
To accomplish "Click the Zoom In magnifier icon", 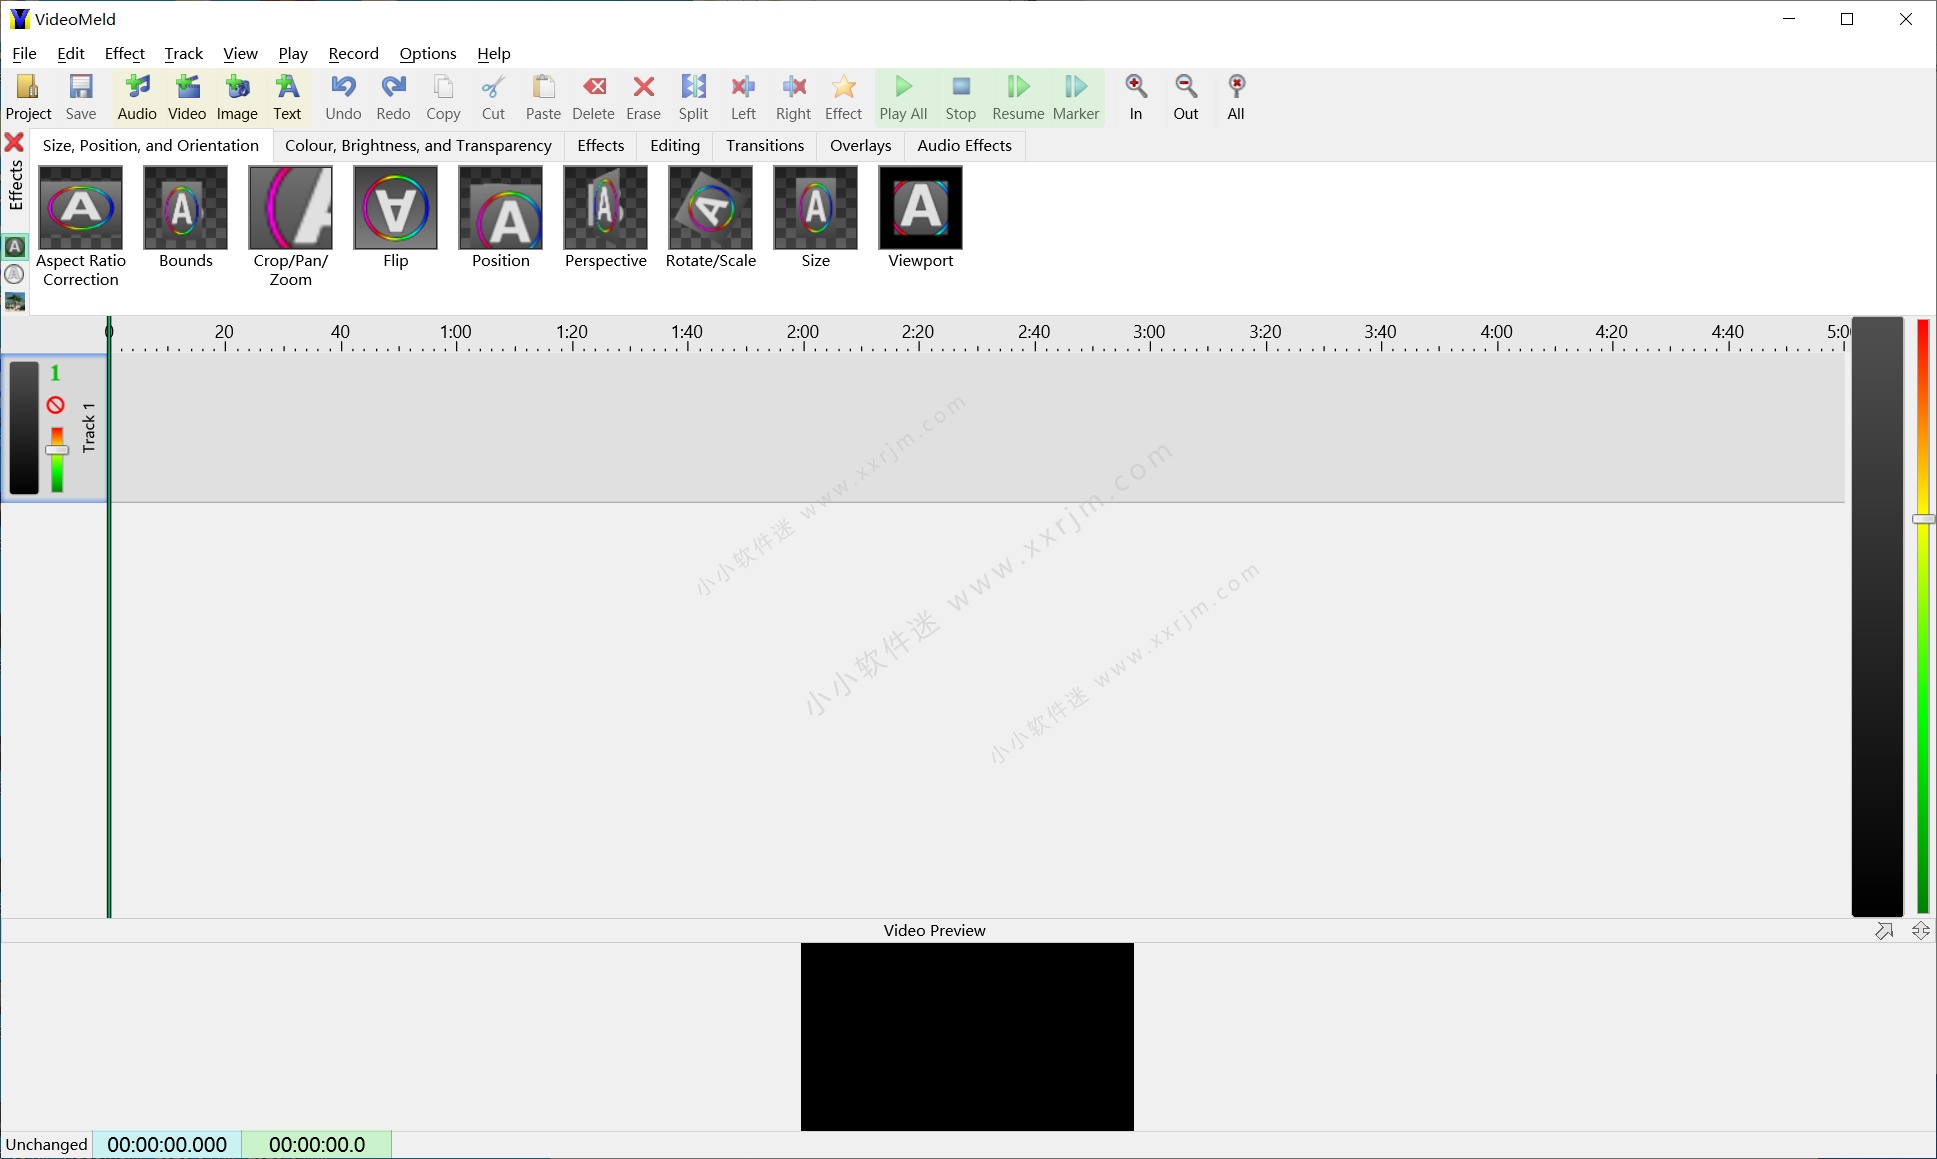I will click(x=1135, y=96).
